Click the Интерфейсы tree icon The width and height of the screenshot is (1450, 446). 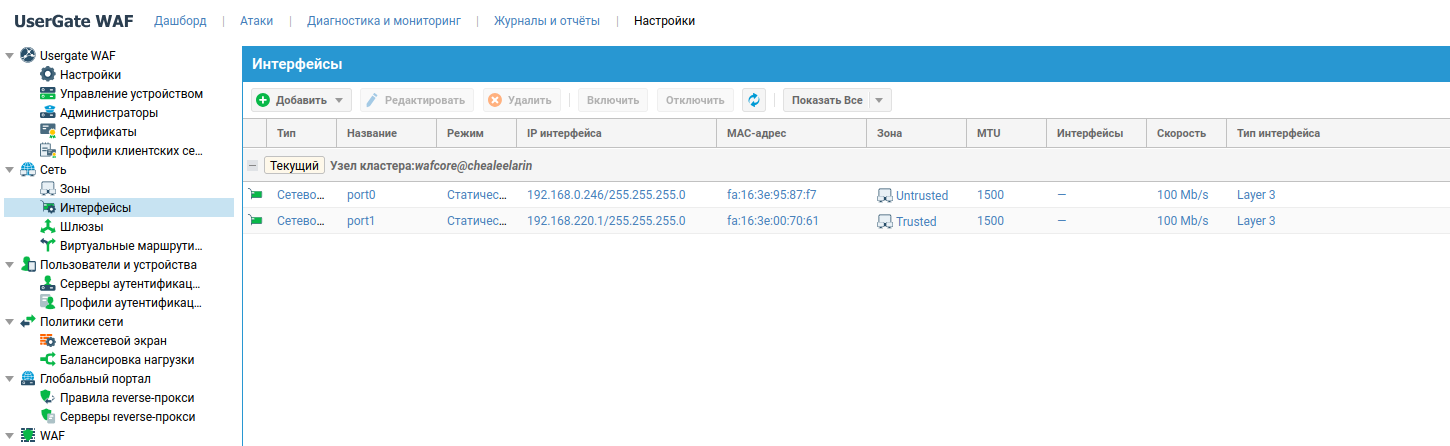click(47, 207)
